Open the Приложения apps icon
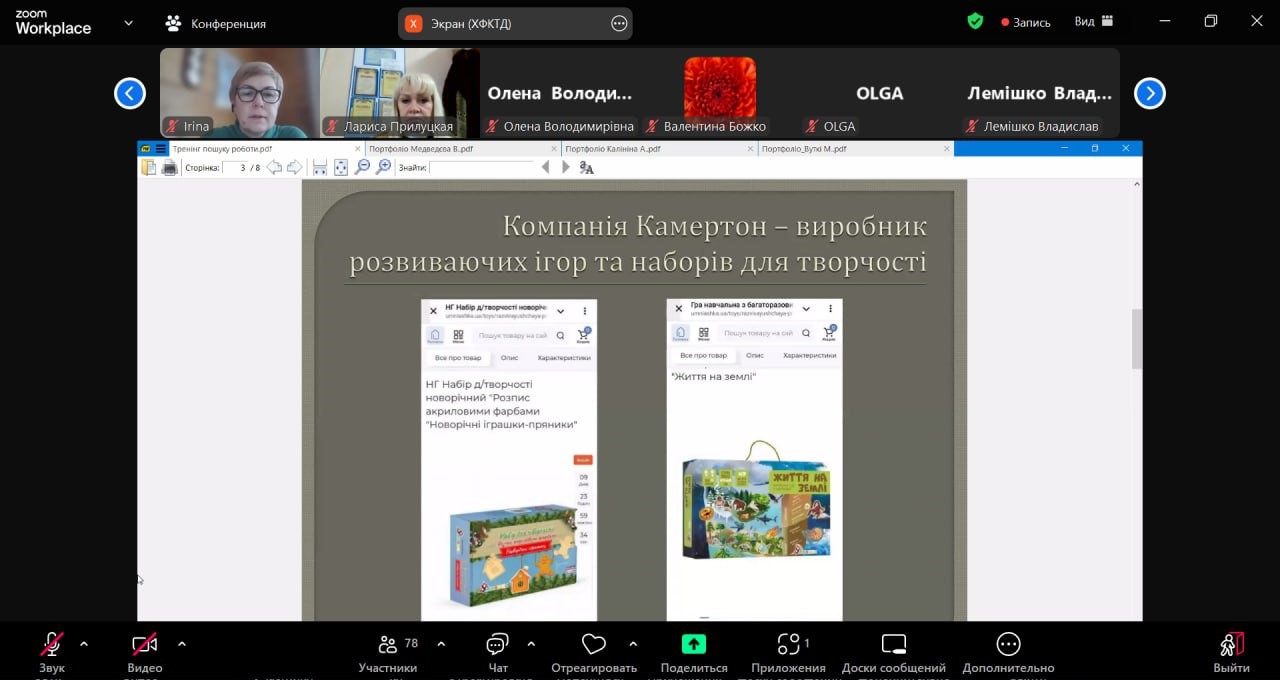 [789, 645]
